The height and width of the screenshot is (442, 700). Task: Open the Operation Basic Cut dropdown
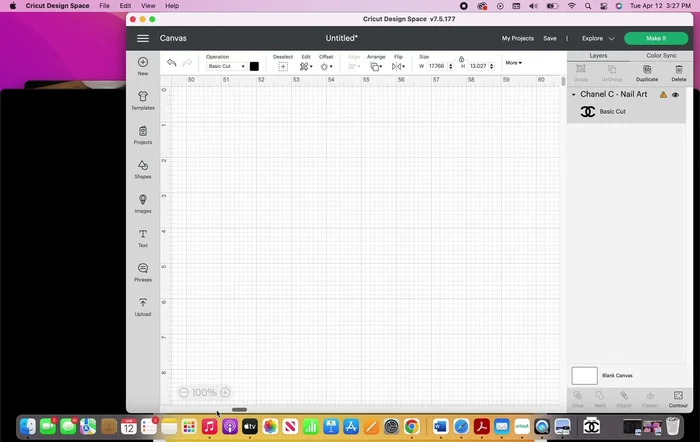[226, 66]
